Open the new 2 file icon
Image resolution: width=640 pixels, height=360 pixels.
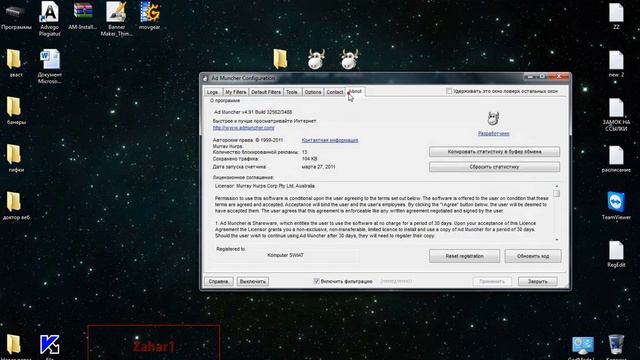(616, 64)
